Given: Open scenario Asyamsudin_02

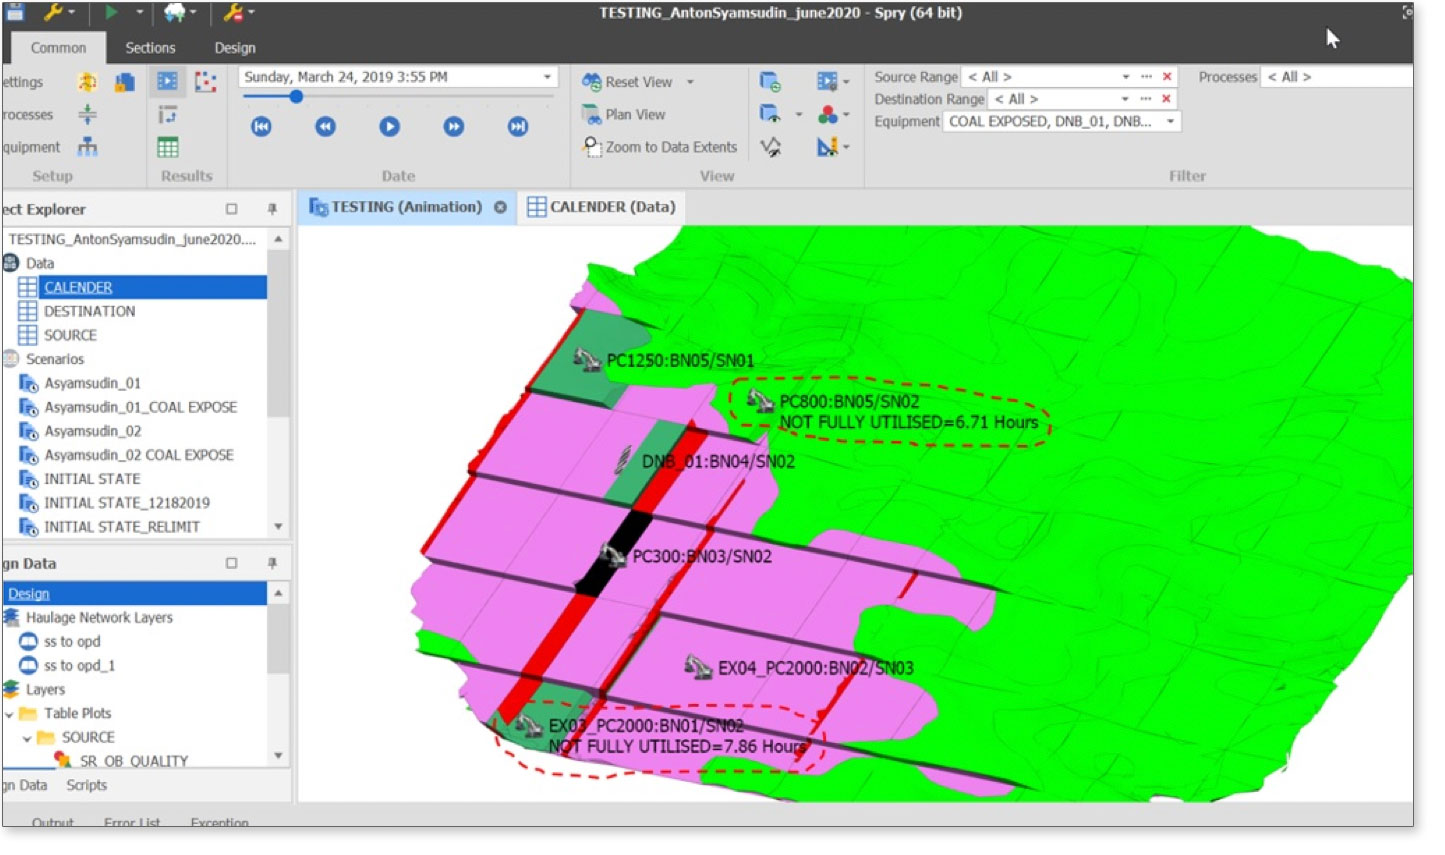Looking at the screenshot, I should pyautogui.click(x=92, y=431).
